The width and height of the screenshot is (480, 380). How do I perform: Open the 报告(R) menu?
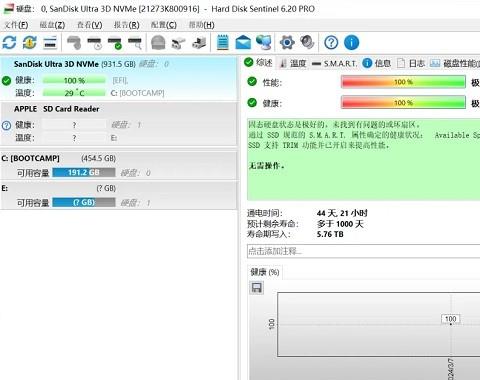click(127, 25)
